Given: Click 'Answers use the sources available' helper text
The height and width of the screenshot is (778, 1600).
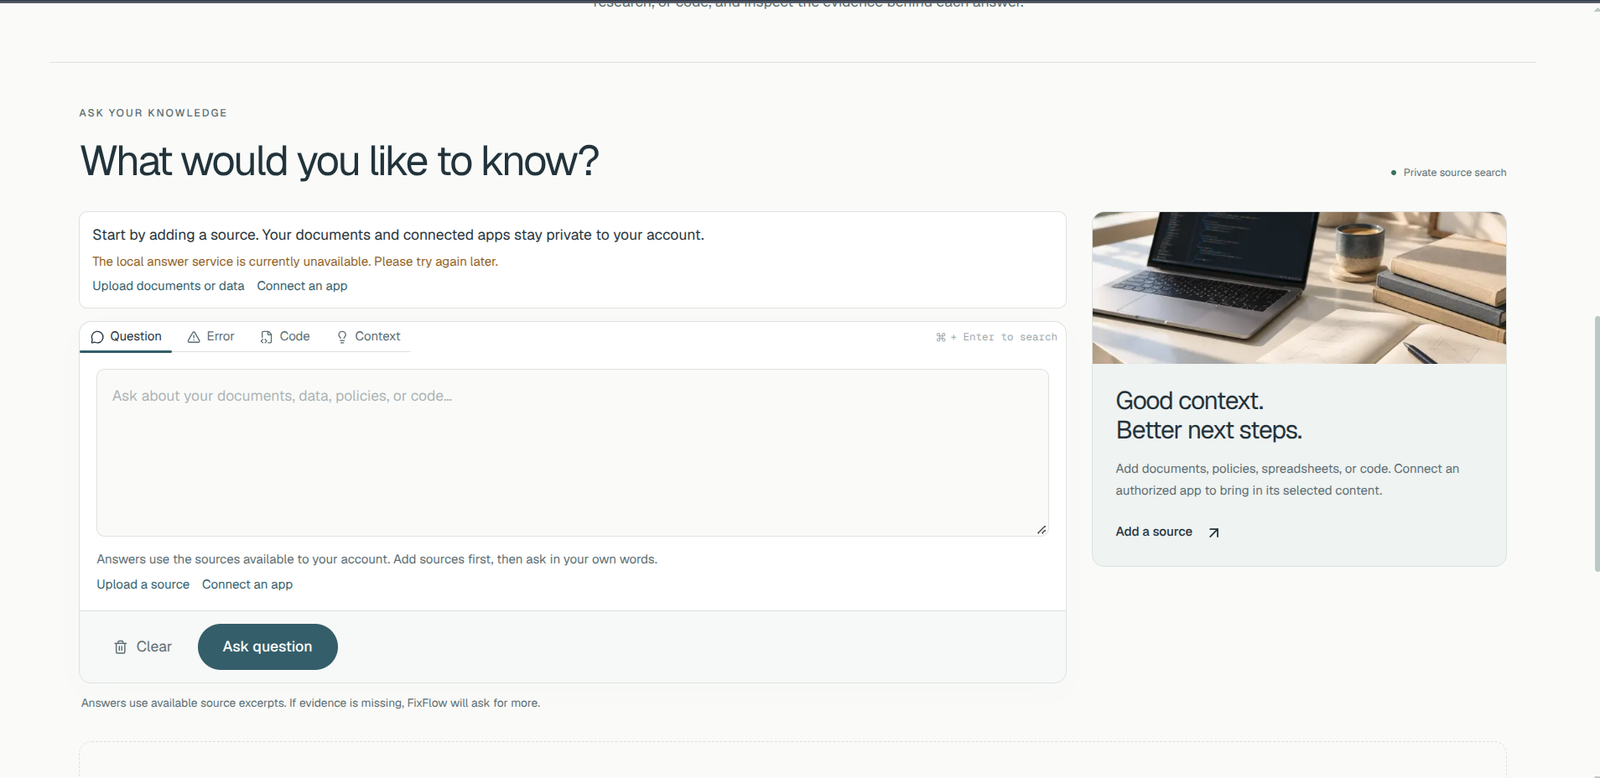Looking at the screenshot, I should 377,560.
